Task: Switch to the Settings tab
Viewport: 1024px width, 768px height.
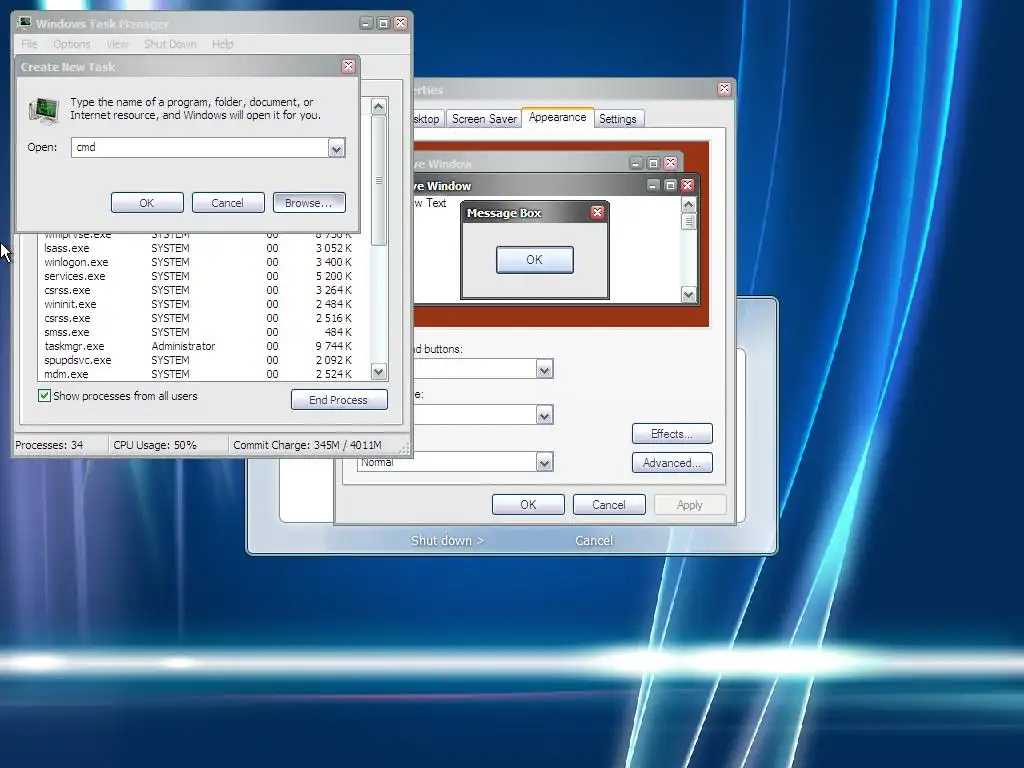Action: [618, 119]
